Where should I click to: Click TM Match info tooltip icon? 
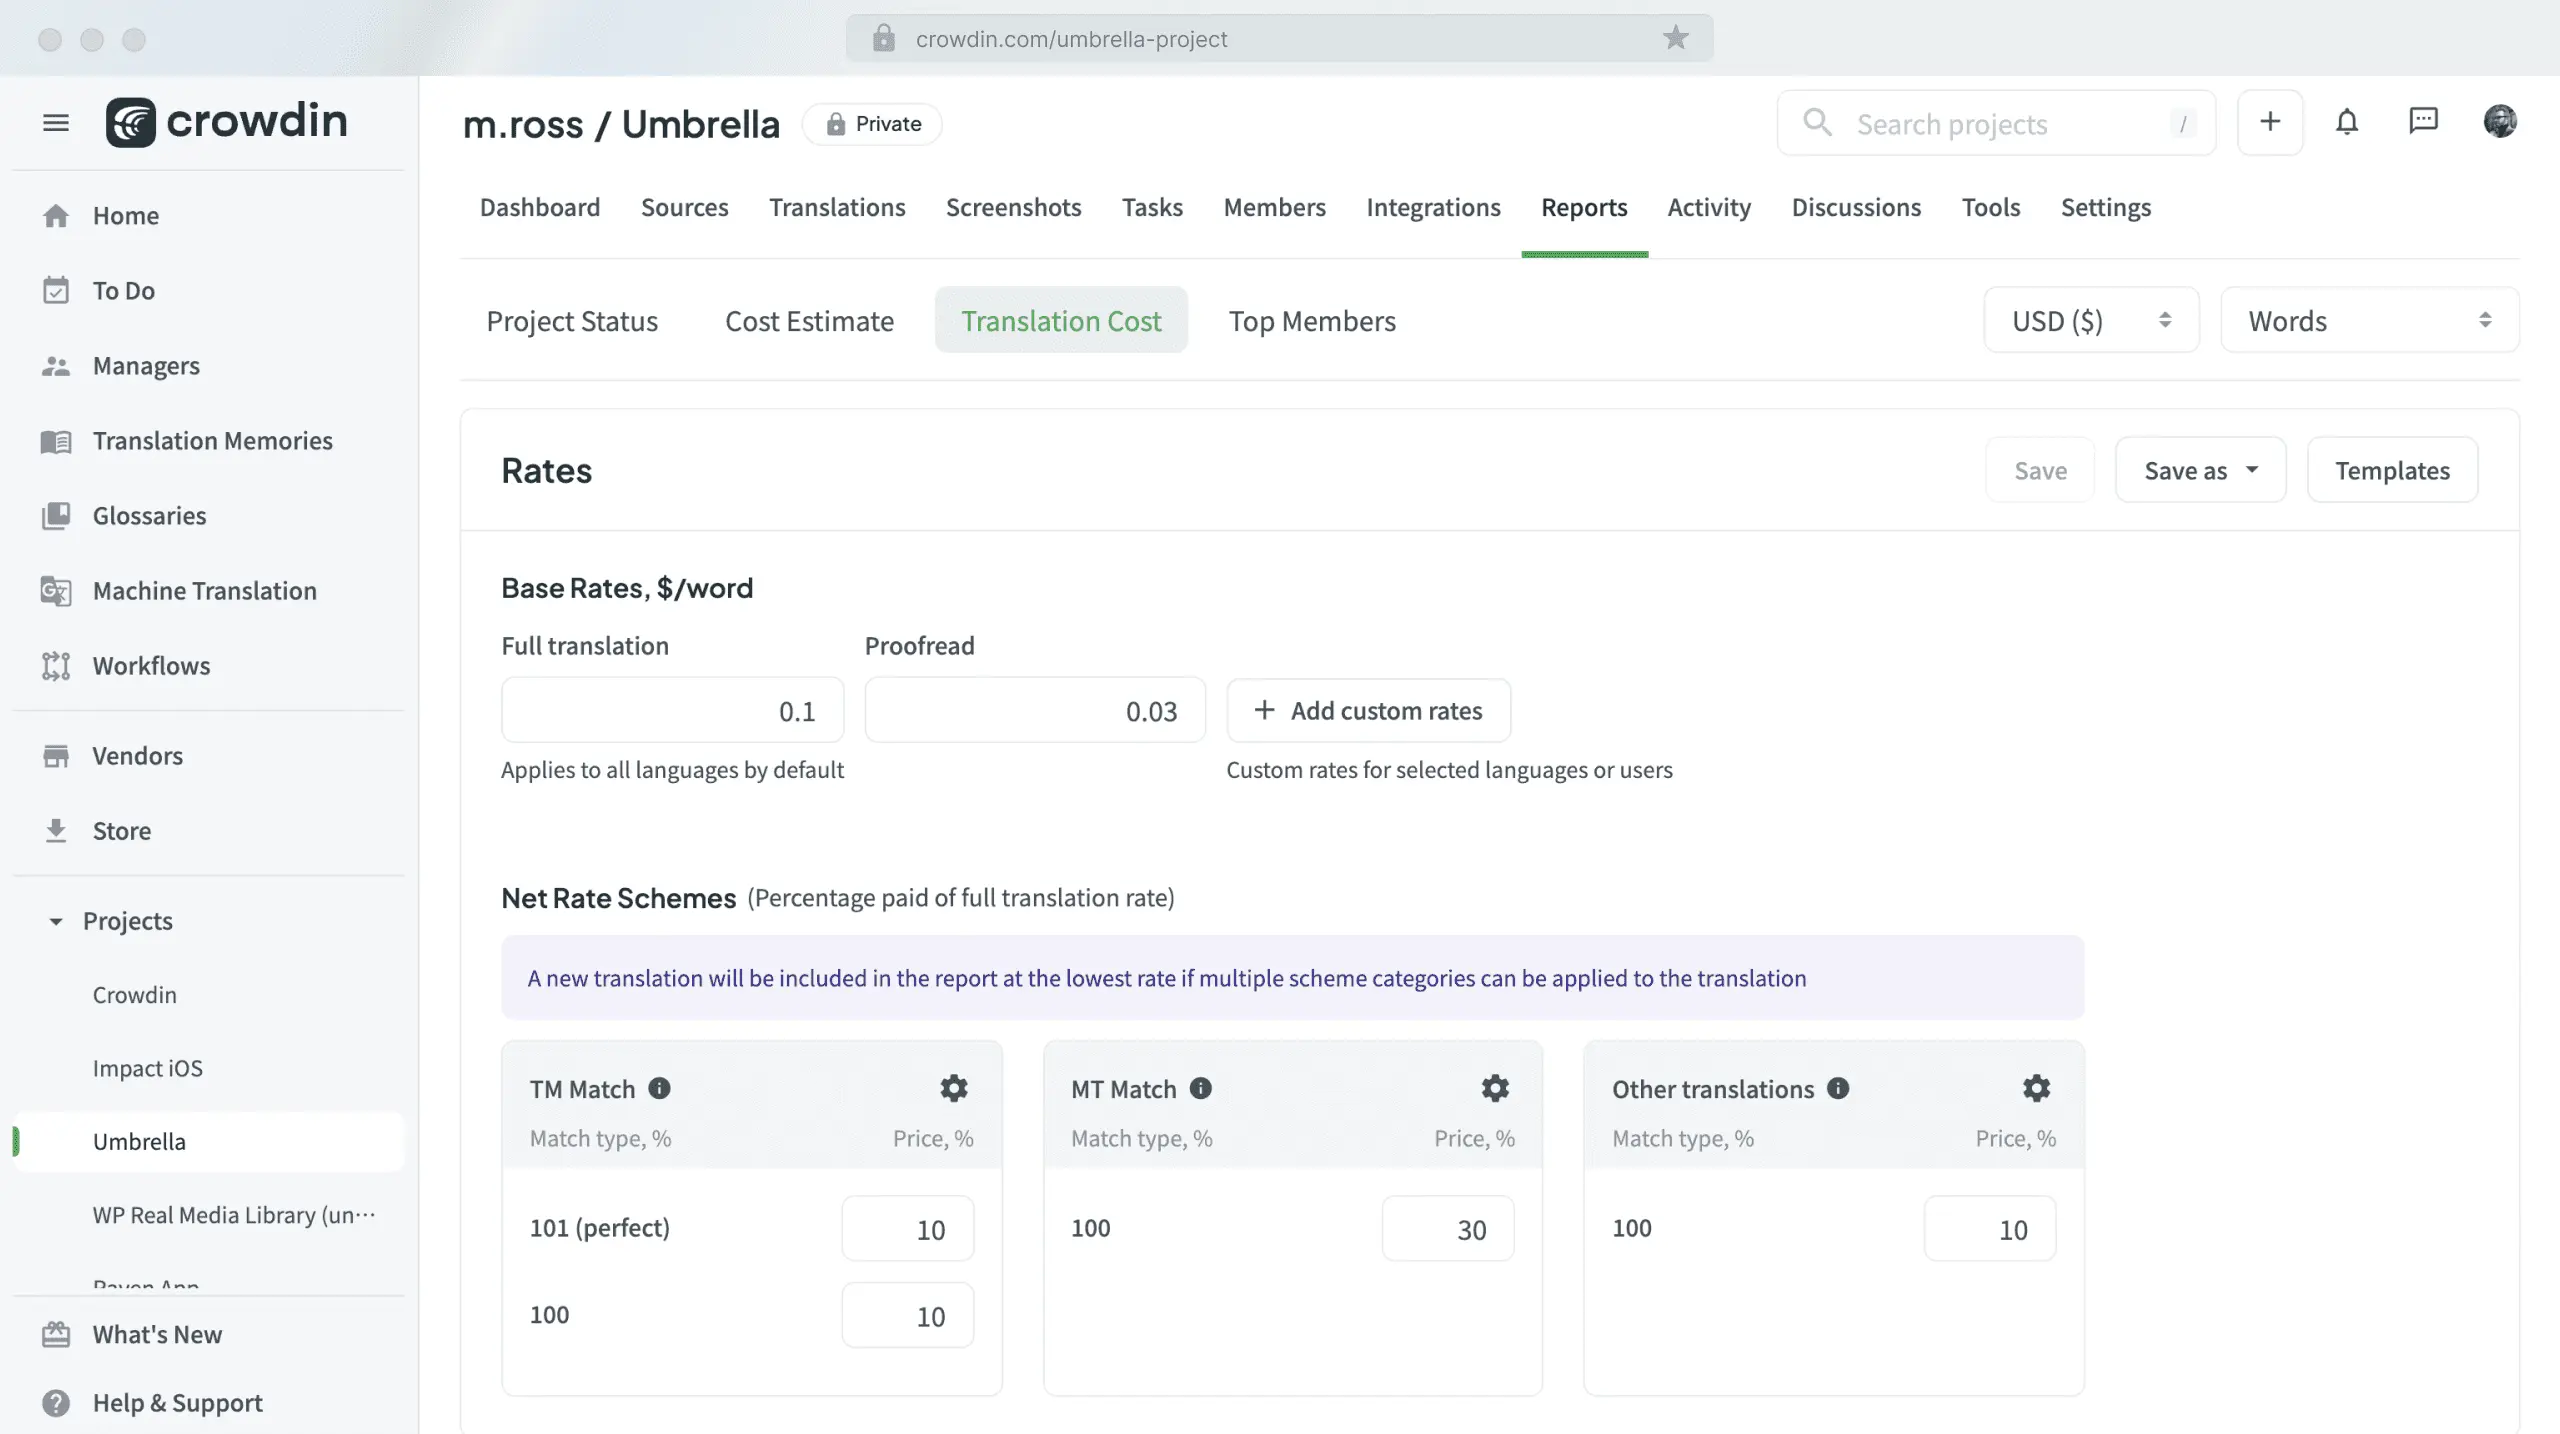[x=659, y=1088]
